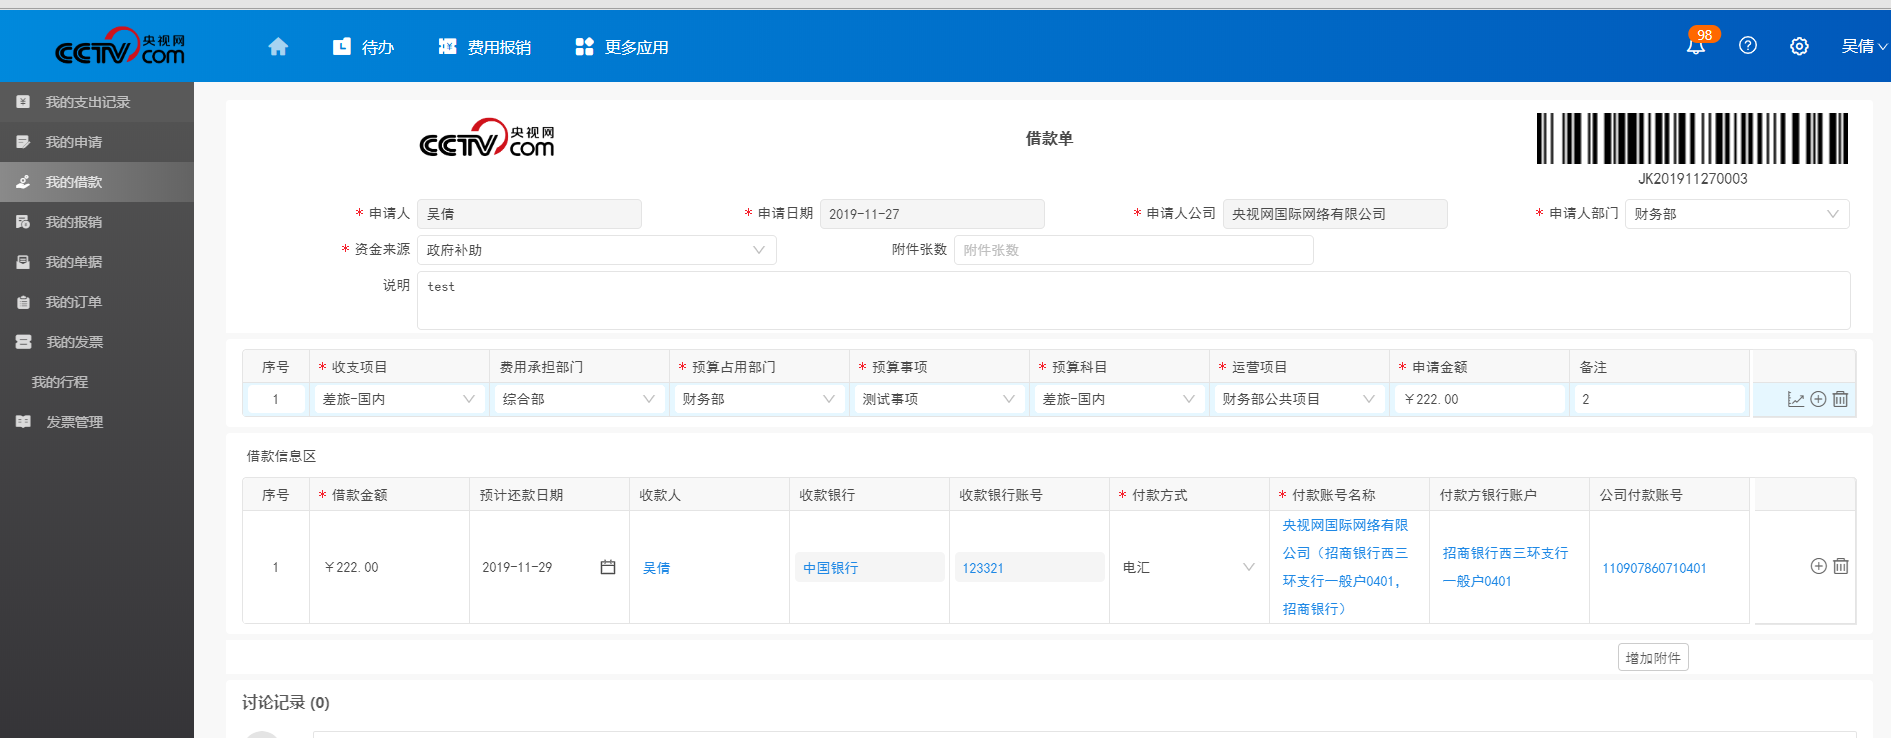This screenshot has width=1891, height=738.
Task: Open 发票管理 in sidebar
Action: (97, 422)
